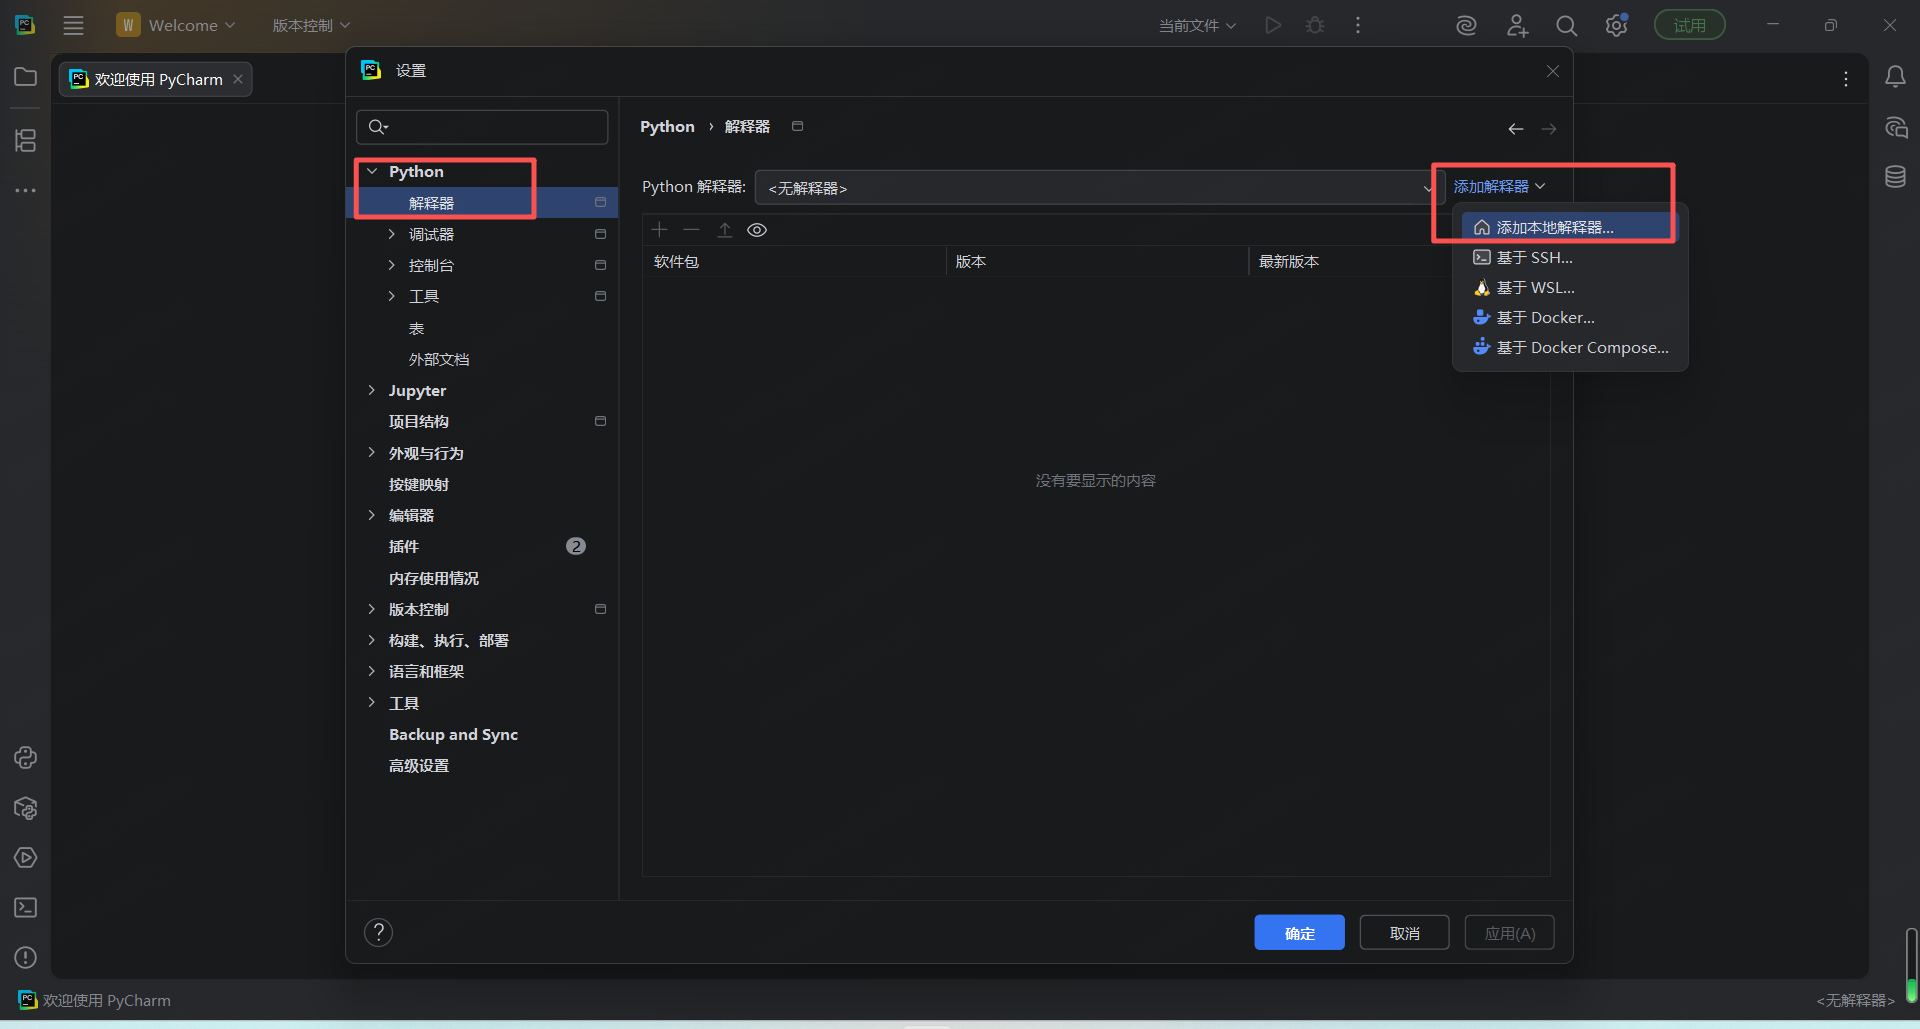1920x1029 pixels.
Task: Choose 基于 Docker interpreter option
Action: 1570,317
